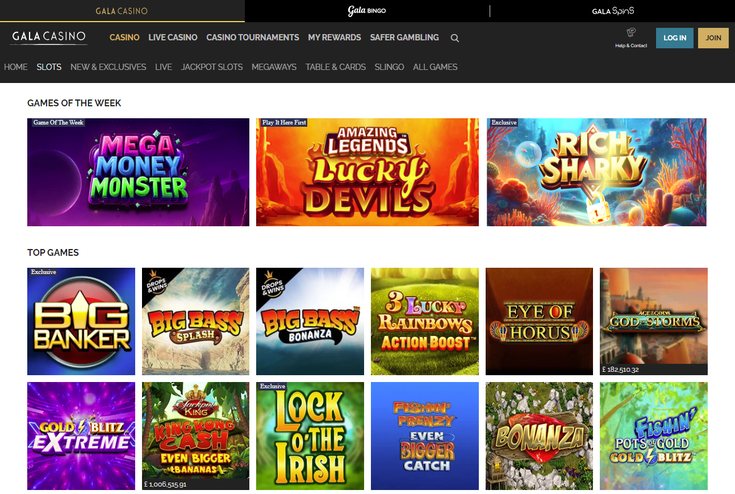The width and height of the screenshot is (735, 494).
Task: Launch Fishin' Frenzy Even Bigger Catch tile
Action: (425, 436)
